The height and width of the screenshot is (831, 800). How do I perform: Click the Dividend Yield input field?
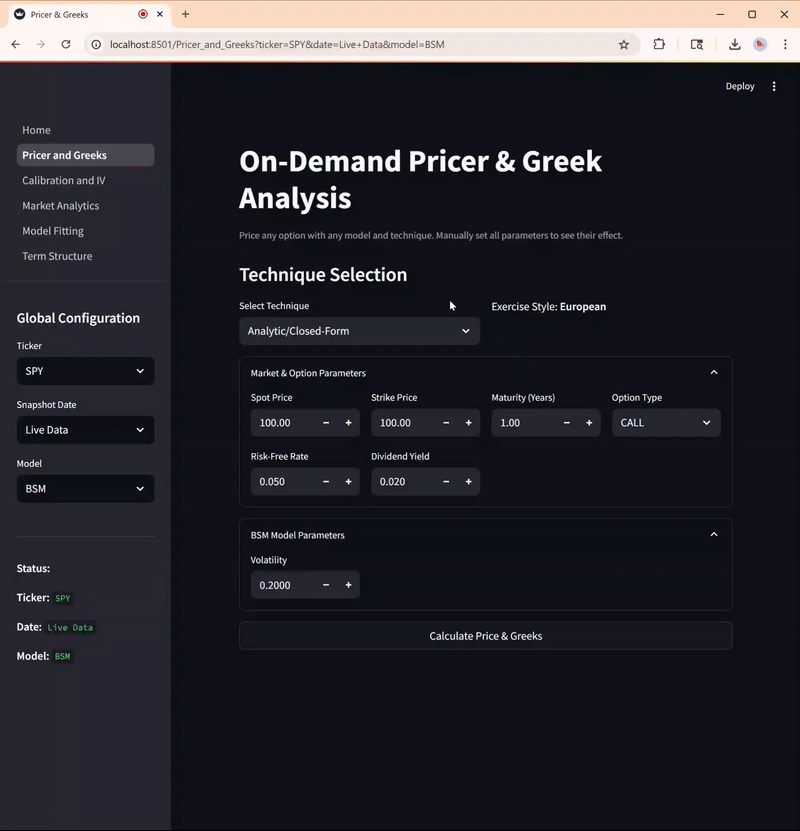pyautogui.click(x=404, y=482)
